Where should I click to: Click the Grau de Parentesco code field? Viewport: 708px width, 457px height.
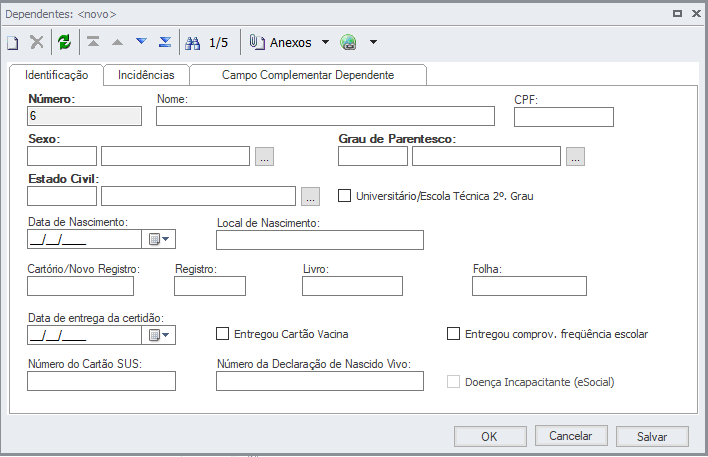(x=373, y=156)
